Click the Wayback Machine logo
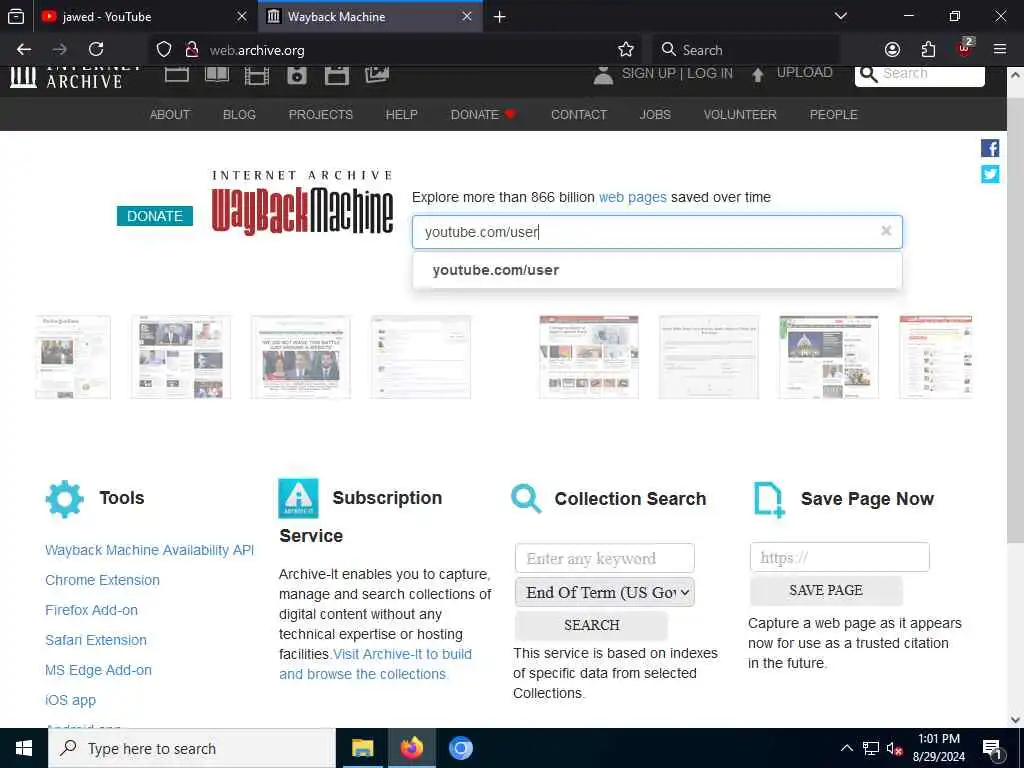The height and width of the screenshot is (768, 1024). tap(302, 203)
